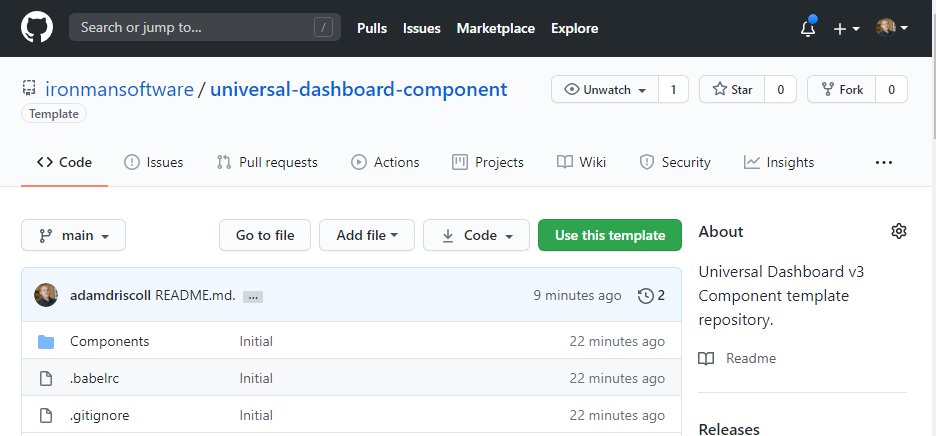Expand commit message ellipsis button
This screenshot has height=436, width=936.
pos(252,296)
